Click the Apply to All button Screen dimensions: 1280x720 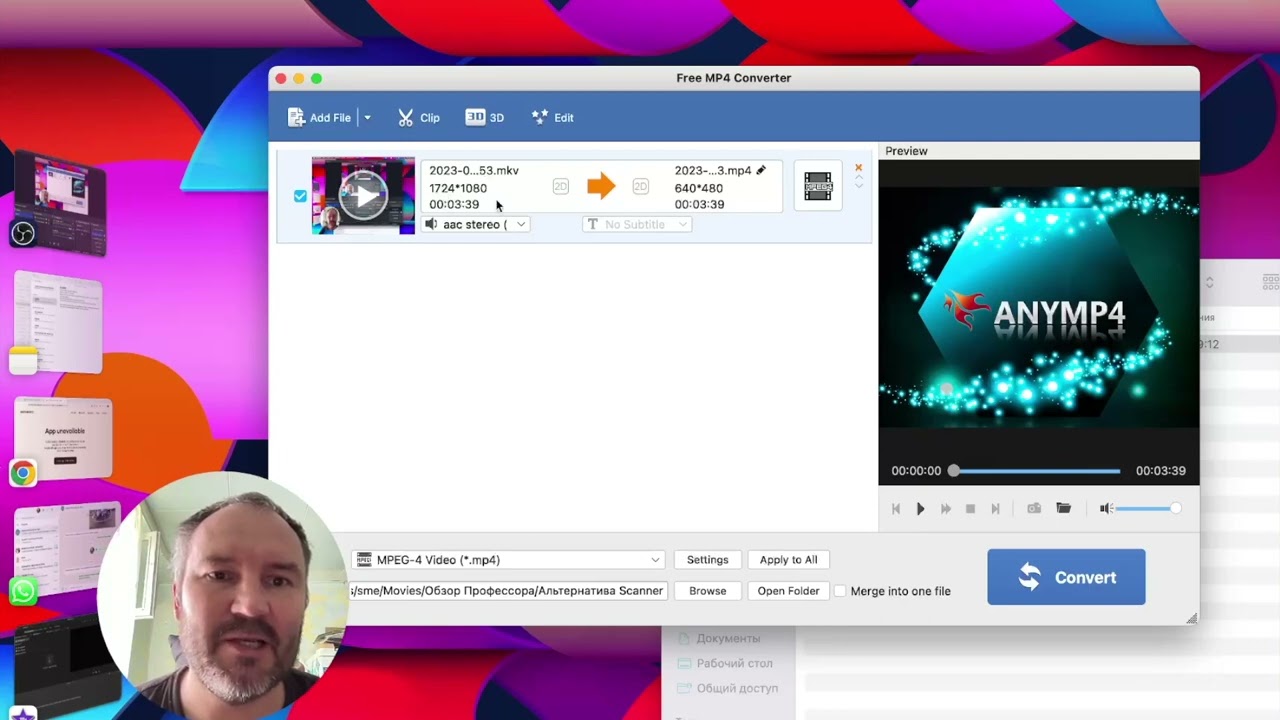[x=788, y=560]
